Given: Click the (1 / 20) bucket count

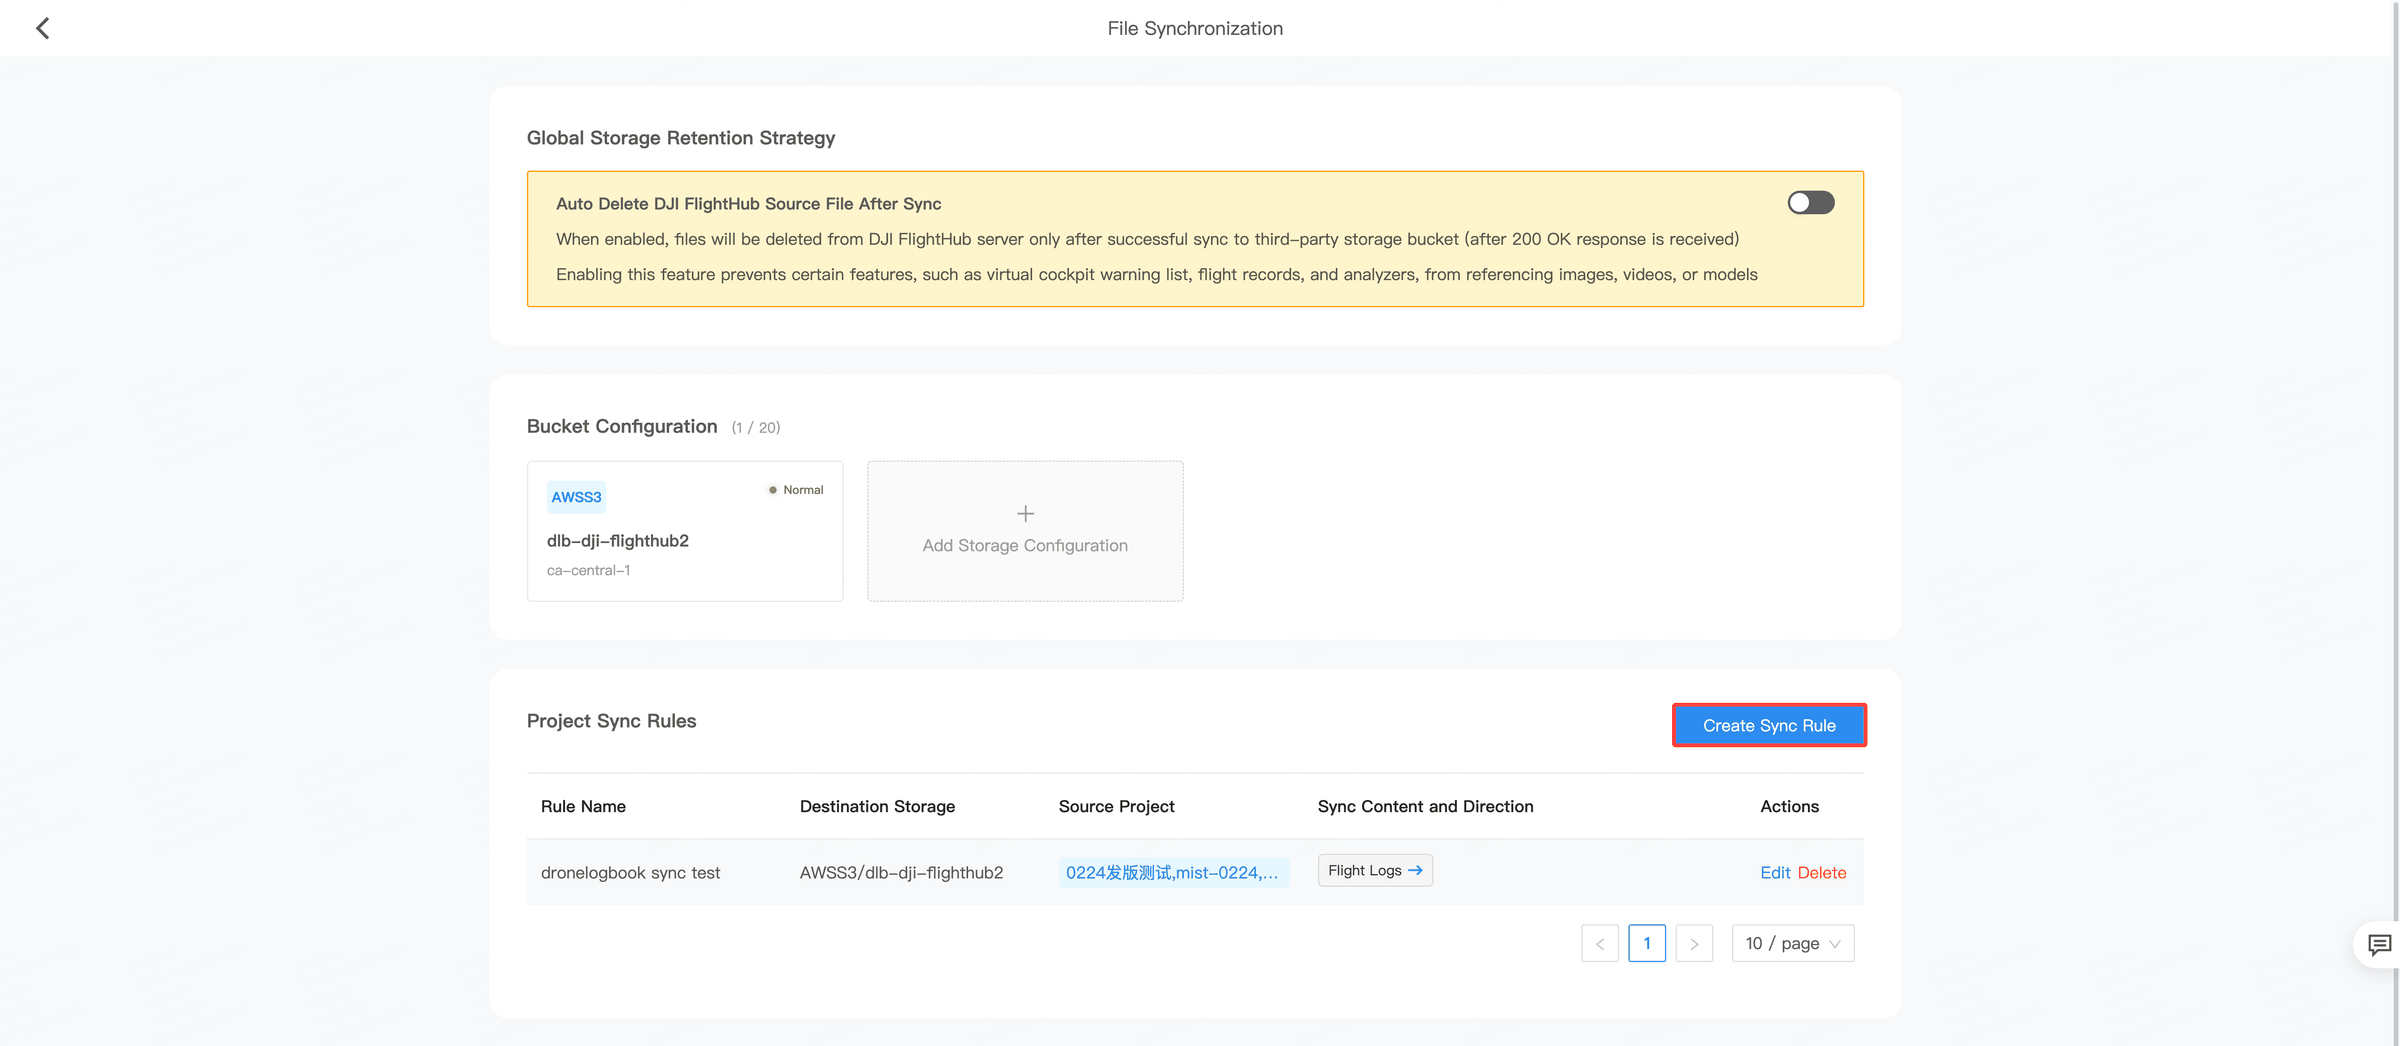Looking at the screenshot, I should (755, 427).
